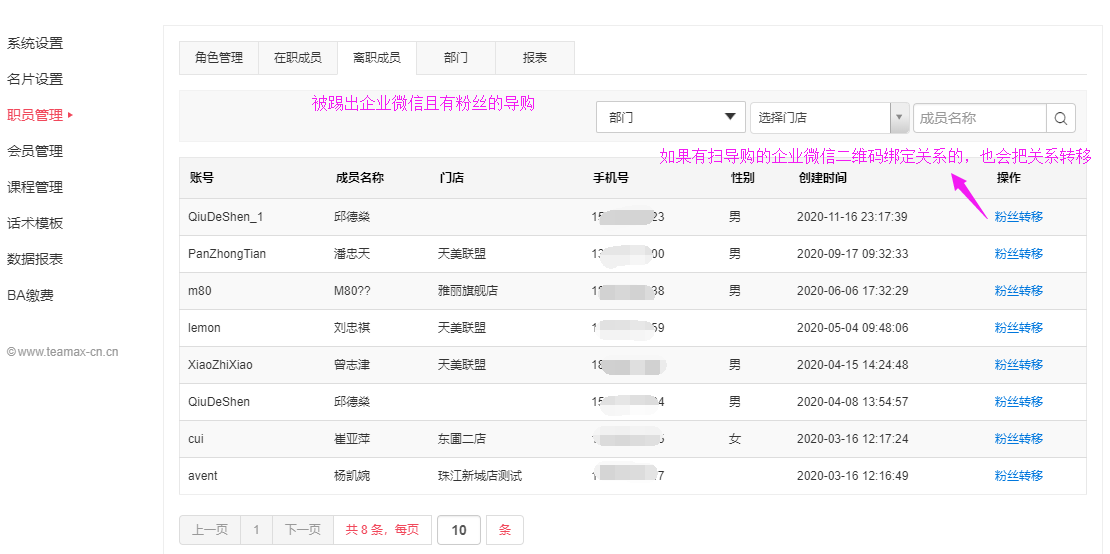The height and width of the screenshot is (554, 1110).
Task: Expand the 职员管理 sidebar menu
Action: [x=36, y=115]
